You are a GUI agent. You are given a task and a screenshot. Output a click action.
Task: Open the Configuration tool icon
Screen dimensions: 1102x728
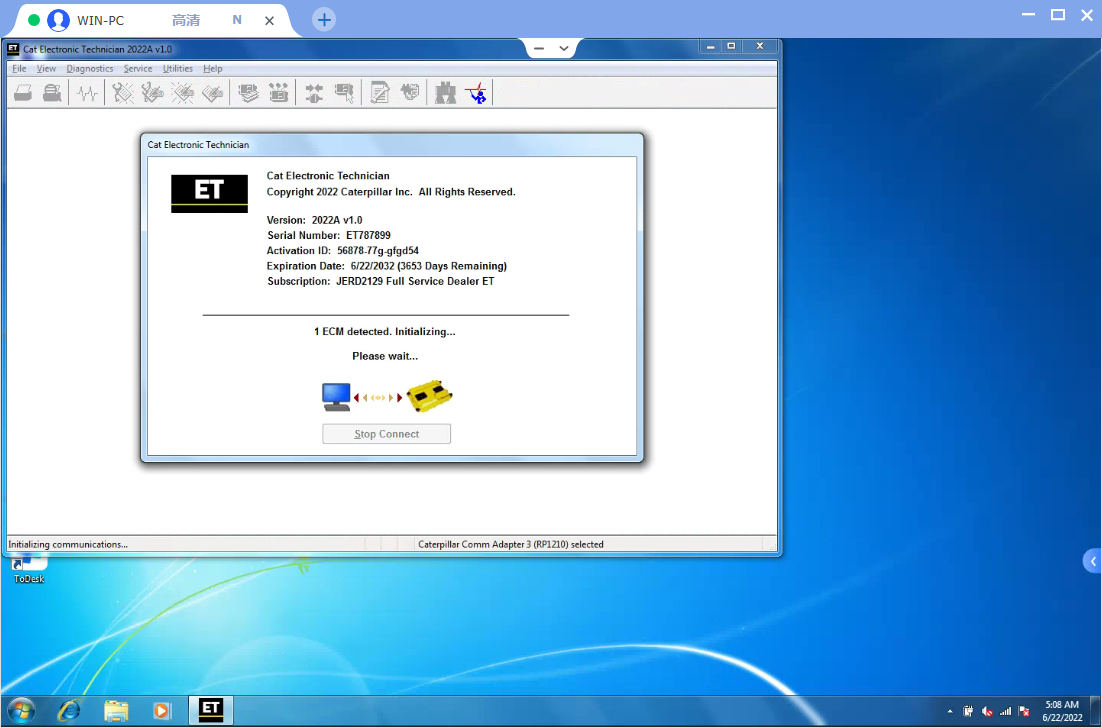click(x=278, y=93)
